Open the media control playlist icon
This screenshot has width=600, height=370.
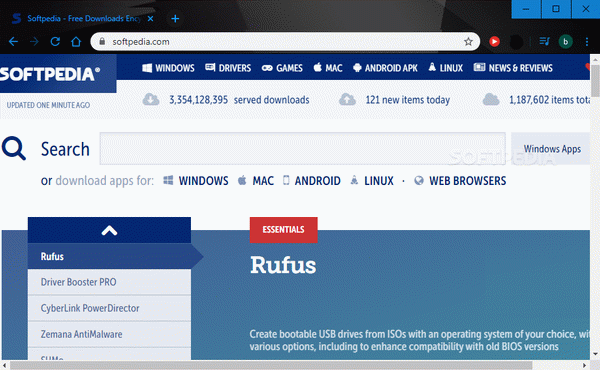[544, 41]
